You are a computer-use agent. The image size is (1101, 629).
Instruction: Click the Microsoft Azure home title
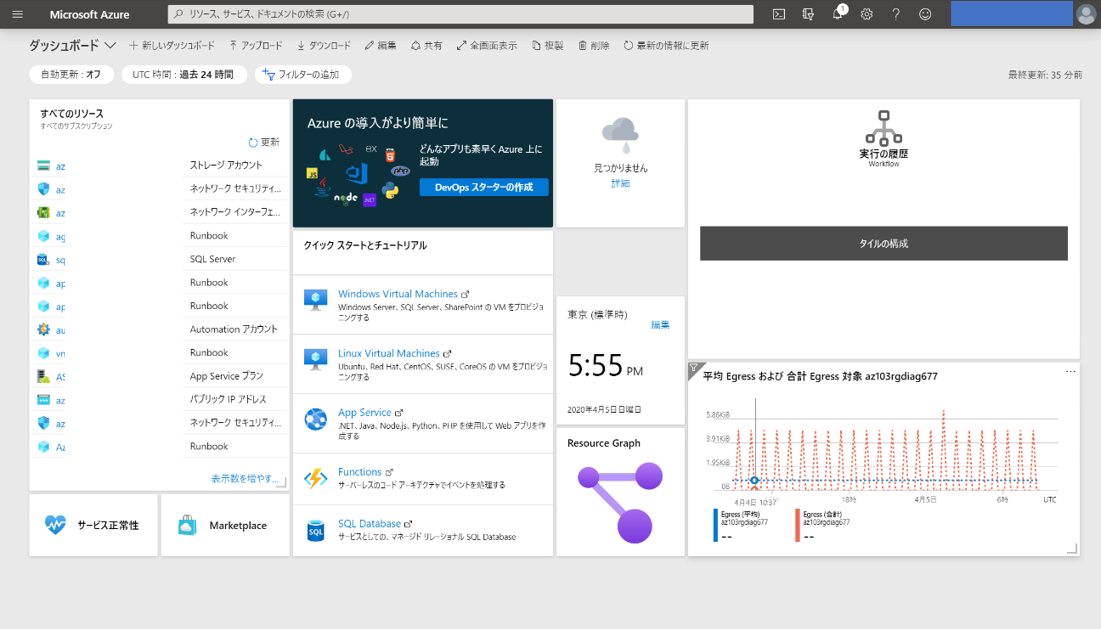click(x=89, y=14)
